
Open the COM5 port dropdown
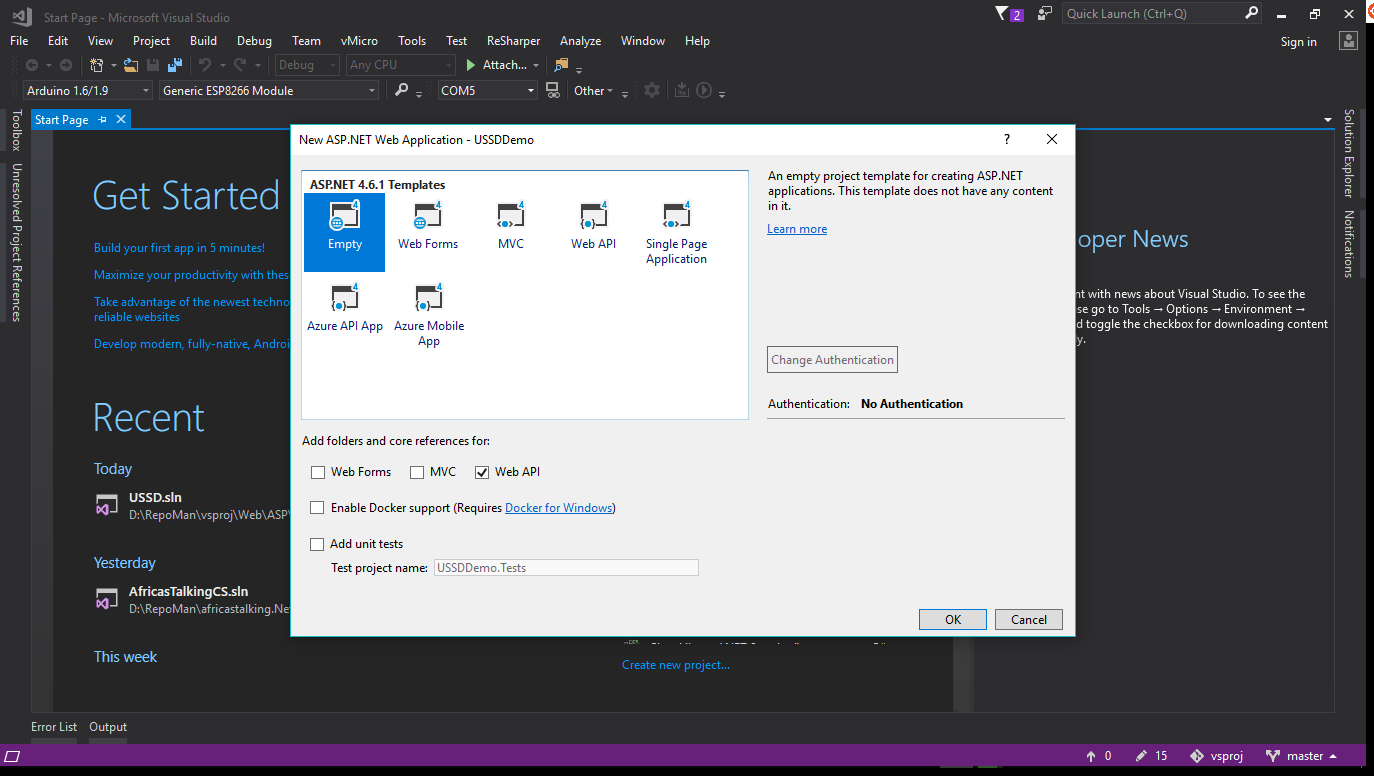point(488,90)
